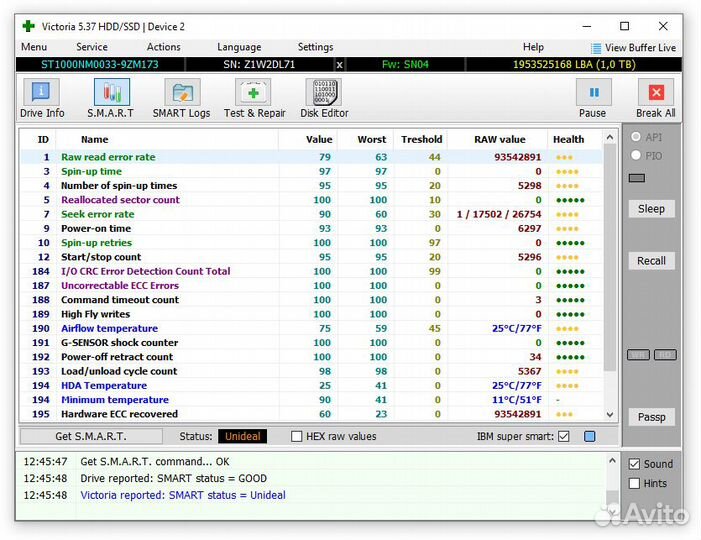Viewport: 701px width, 540px height.
Task: Open the Language menu
Action: coord(239,47)
